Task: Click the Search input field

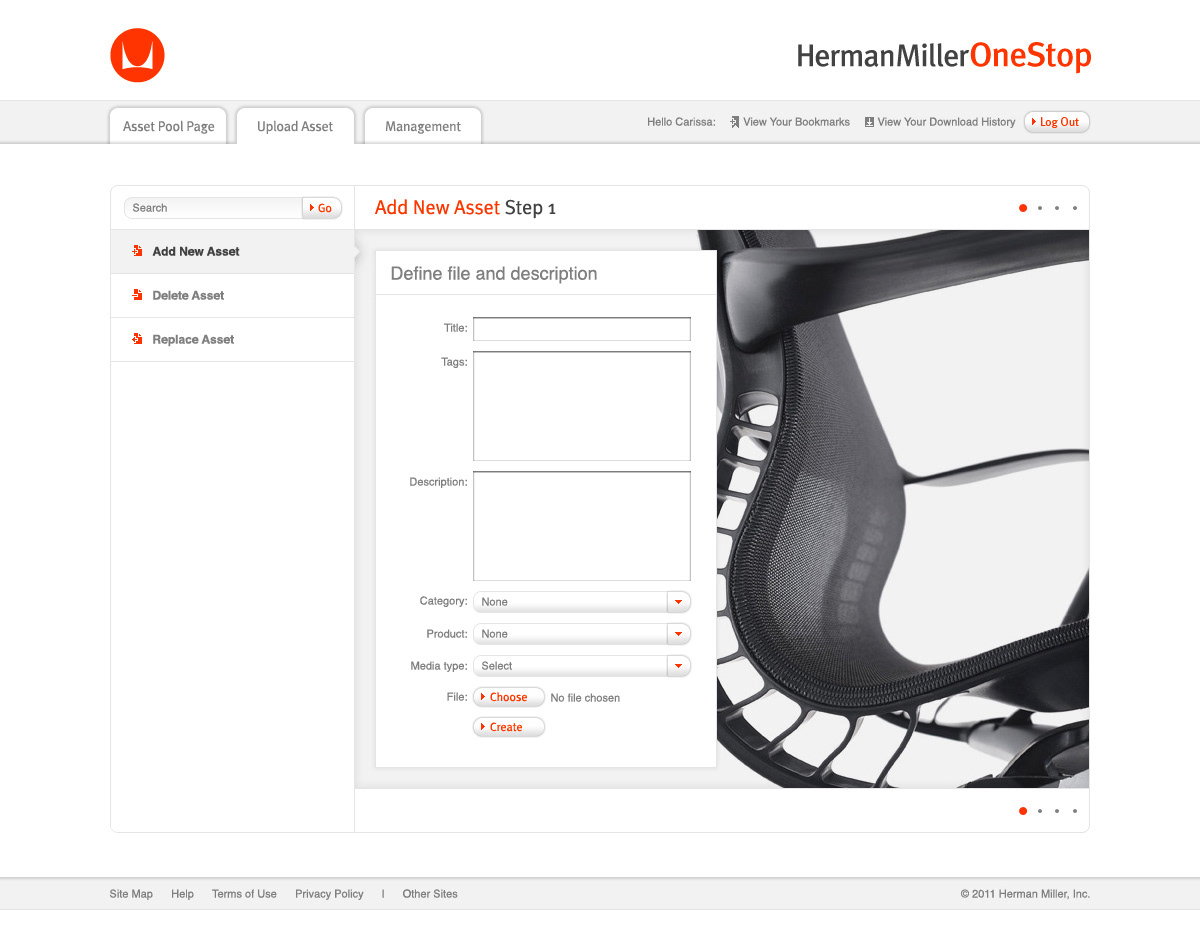Action: pyautogui.click(x=213, y=208)
